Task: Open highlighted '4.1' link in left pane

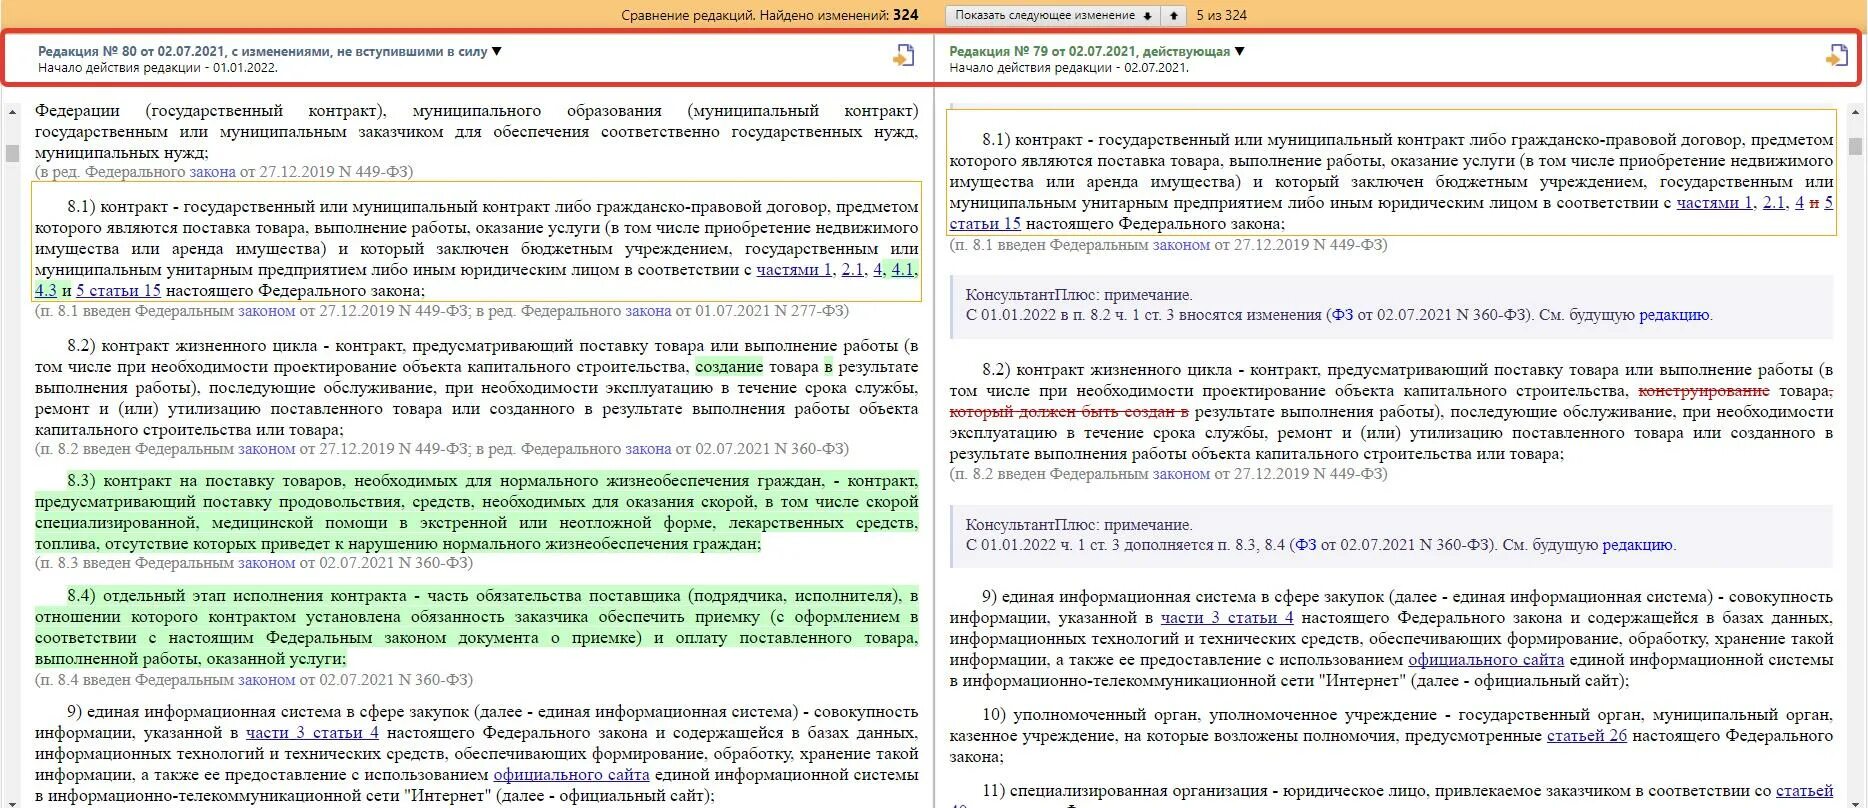Action: [903, 269]
